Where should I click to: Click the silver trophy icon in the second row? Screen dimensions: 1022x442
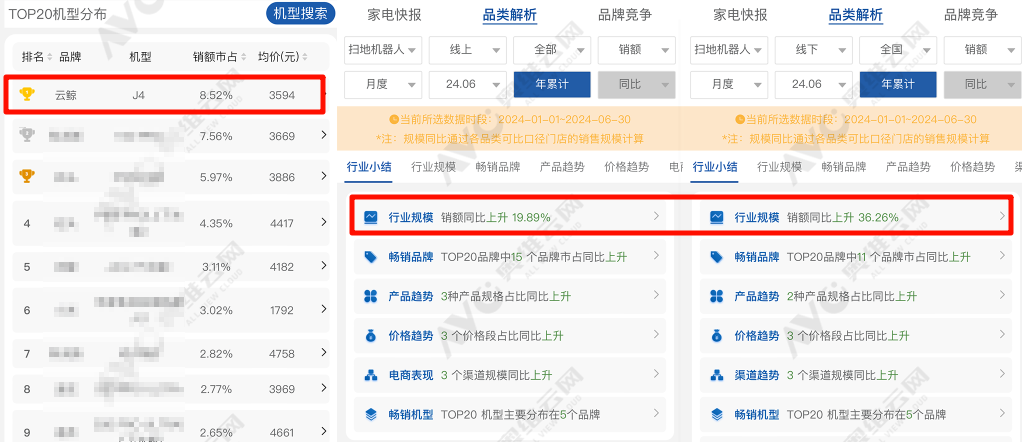[27, 135]
